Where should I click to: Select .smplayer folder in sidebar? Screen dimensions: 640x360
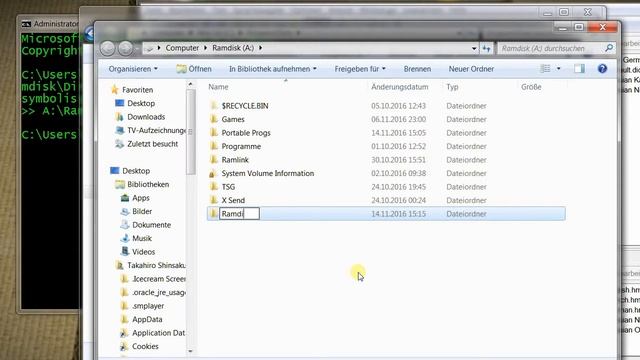pyautogui.click(x=148, y=306)
